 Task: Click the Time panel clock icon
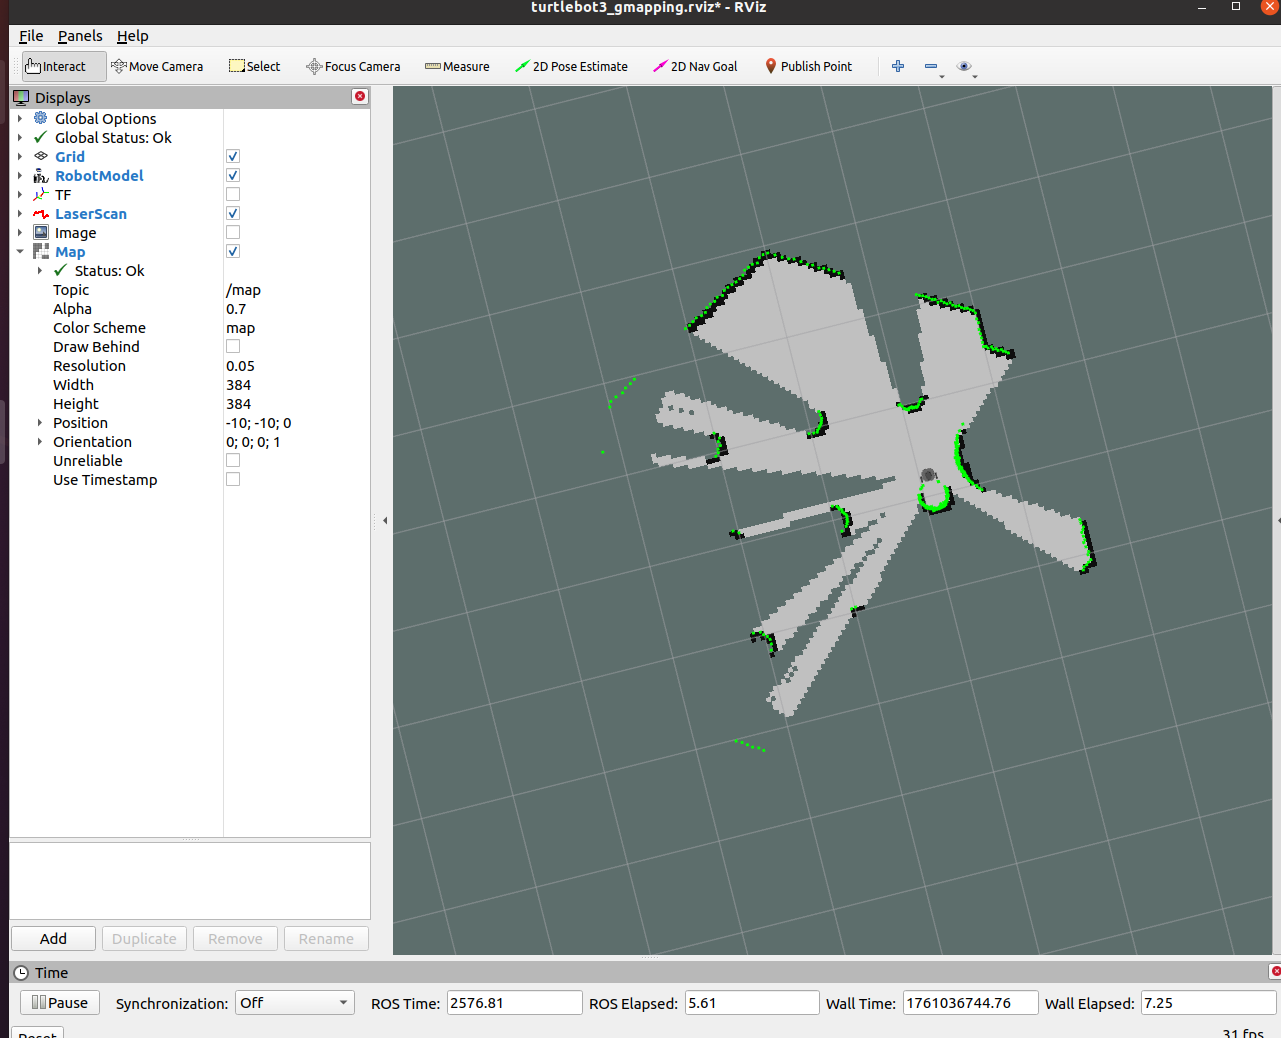click(x=21, y=972)
